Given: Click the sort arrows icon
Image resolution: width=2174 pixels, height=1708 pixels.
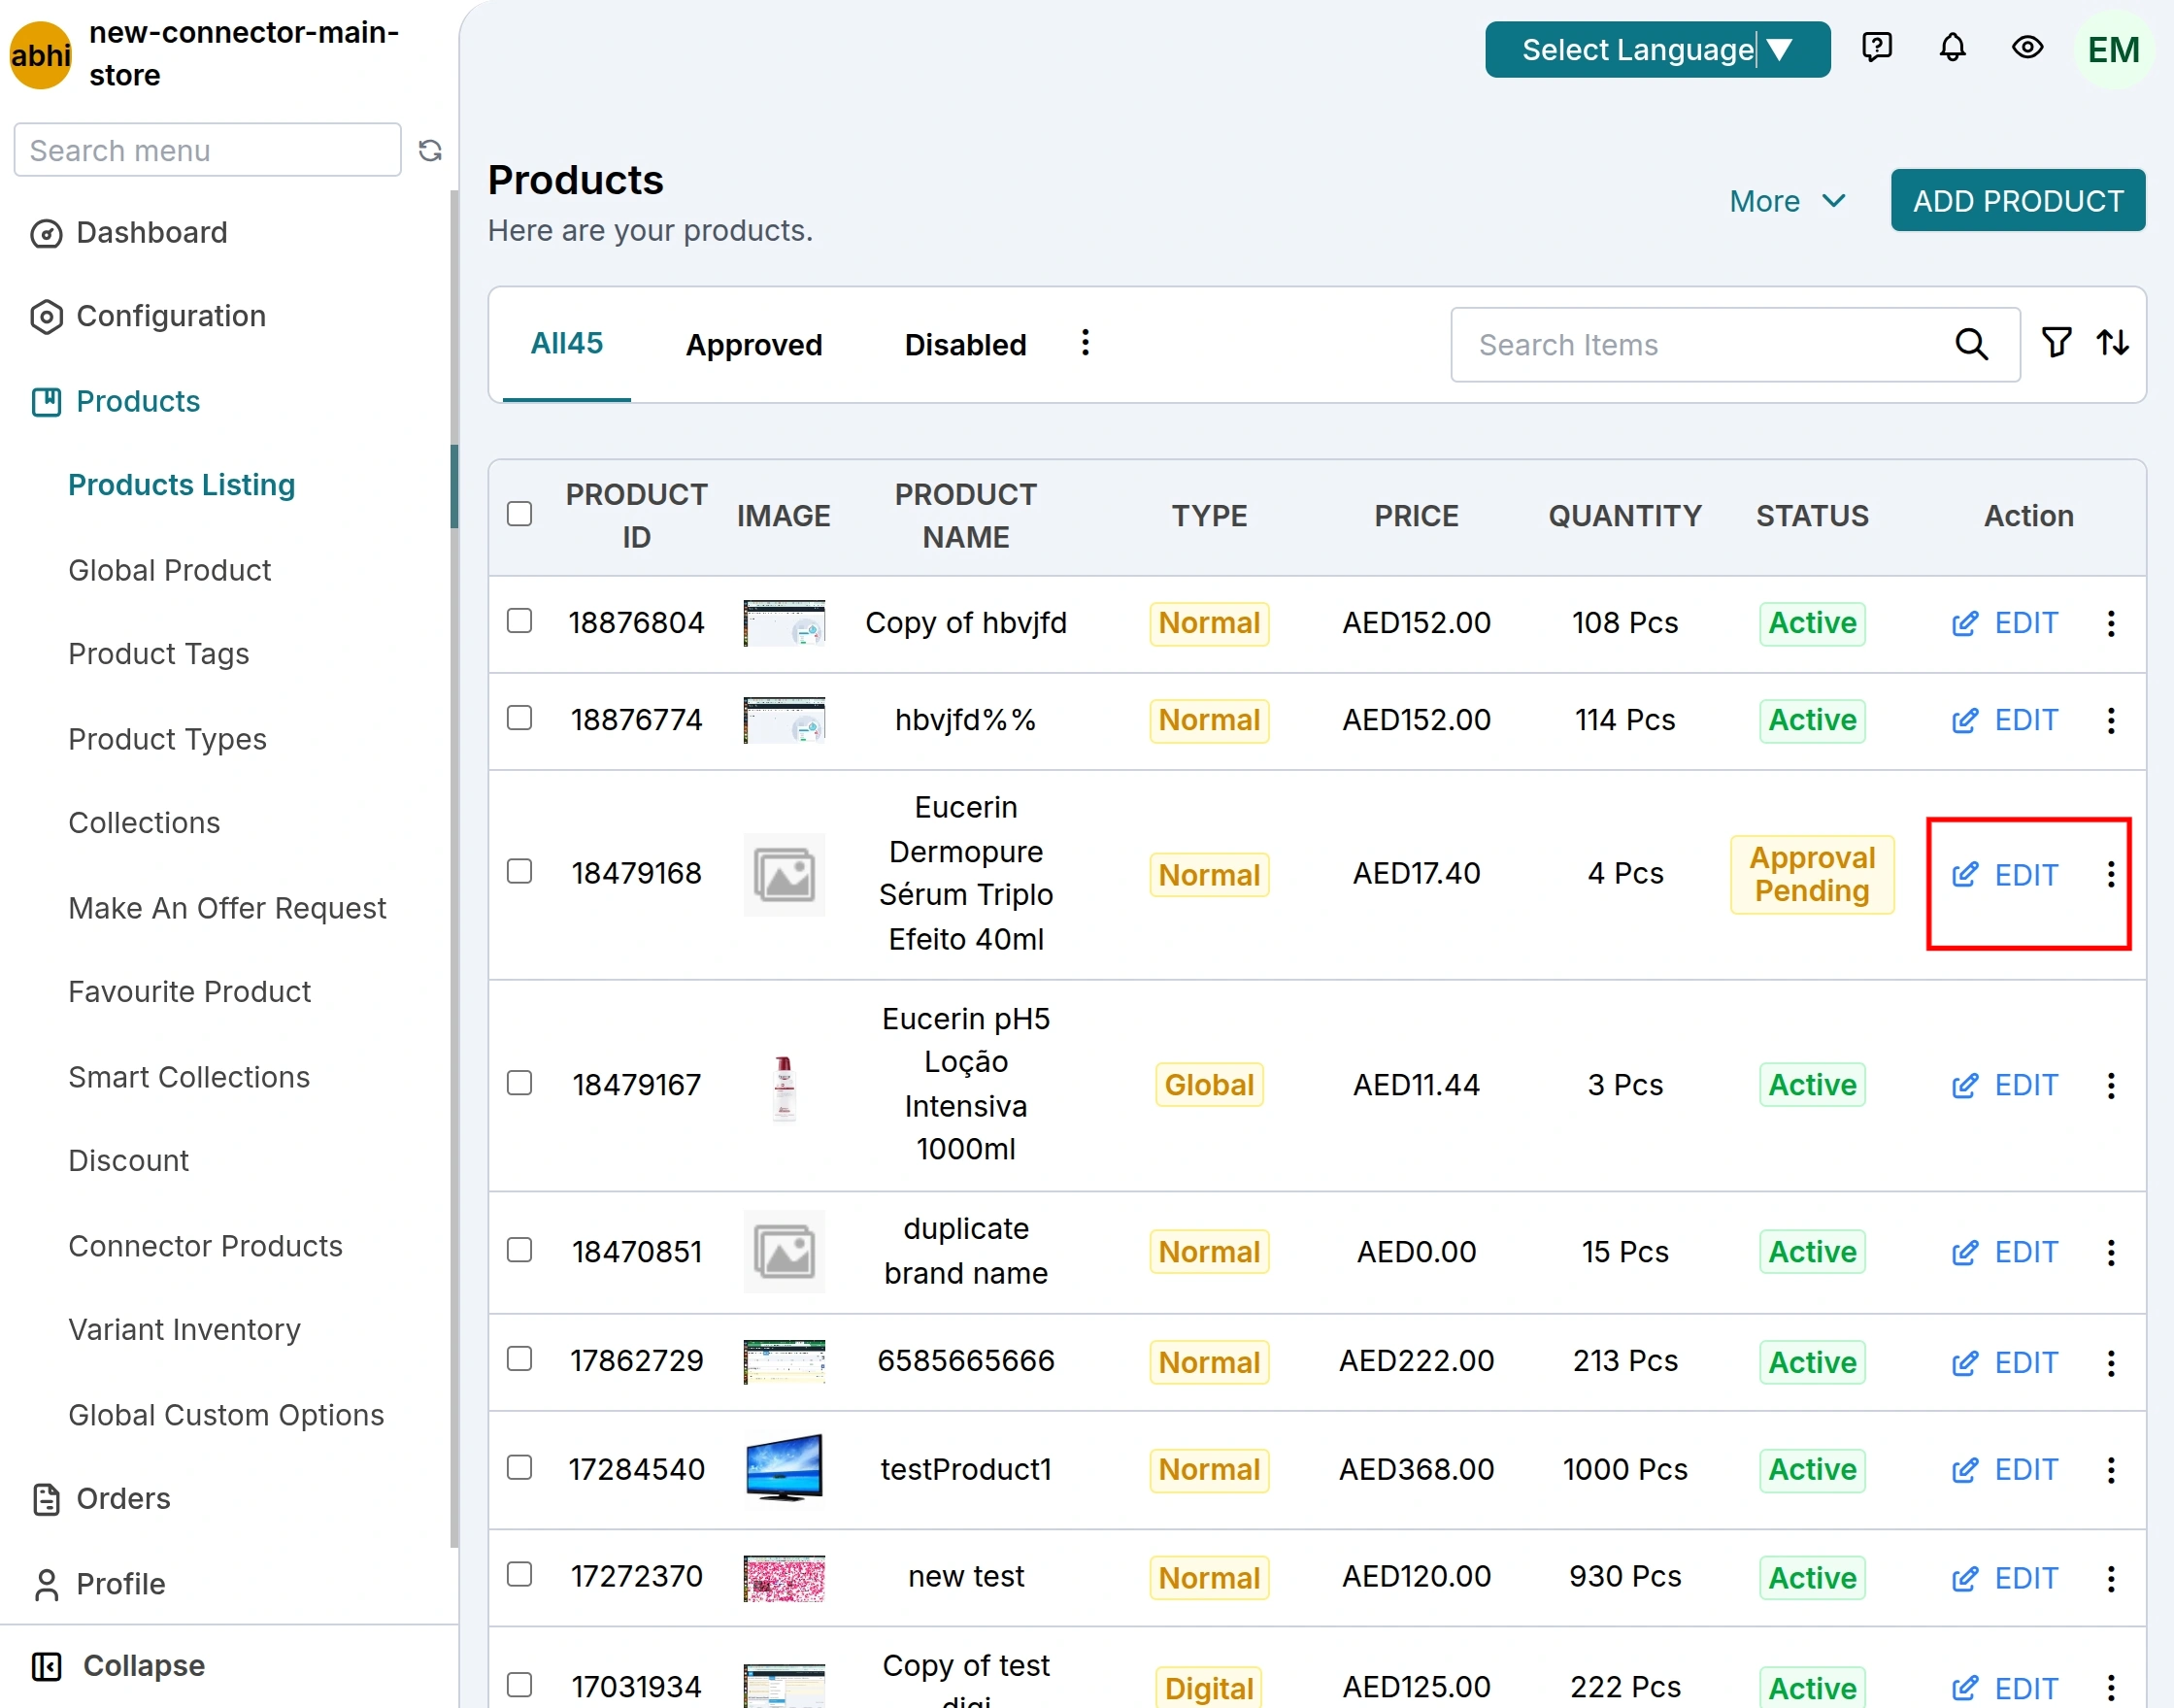Looking at the screenshot, I should pos(2112,343).
